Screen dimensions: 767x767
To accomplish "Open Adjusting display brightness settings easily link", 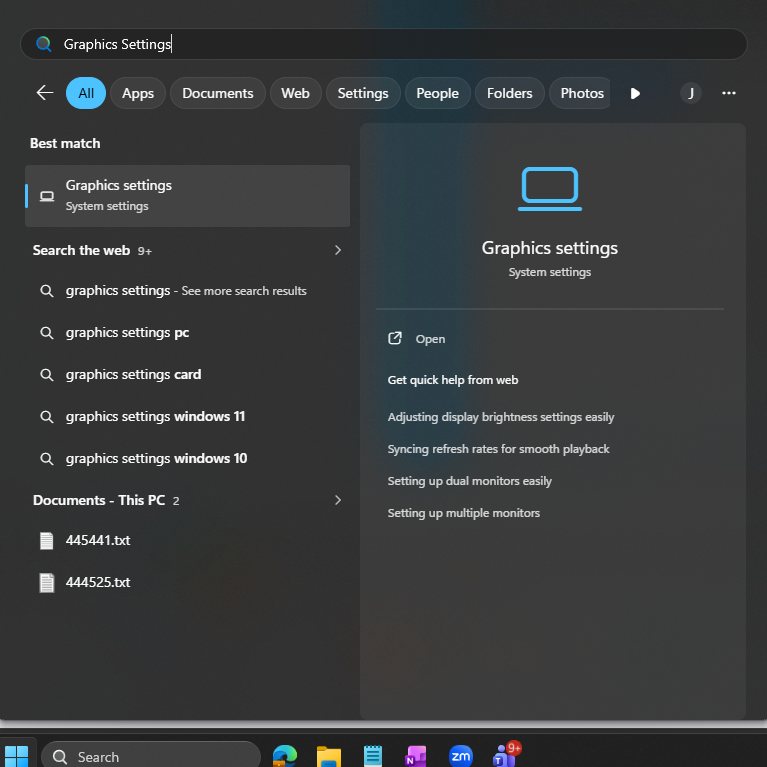I will coord(501,417).
